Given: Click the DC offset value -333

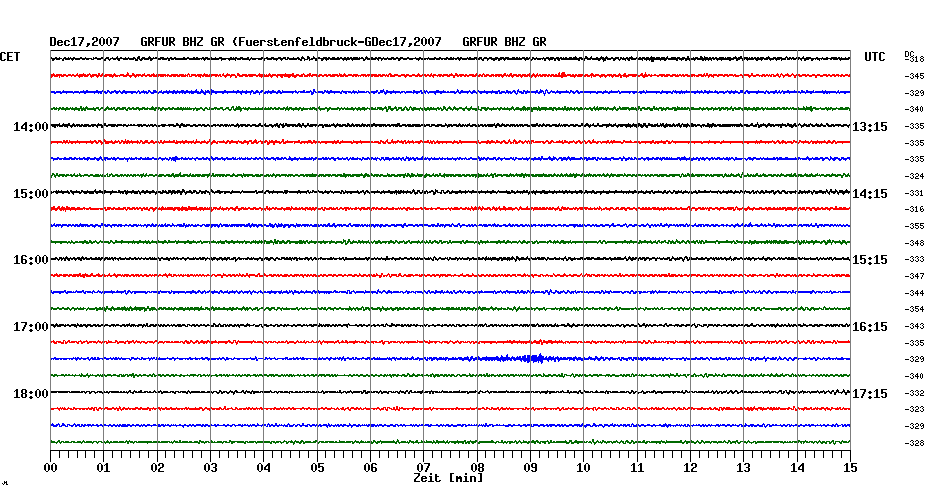Looking at the screenshot, I should click(x=914, y=260).
